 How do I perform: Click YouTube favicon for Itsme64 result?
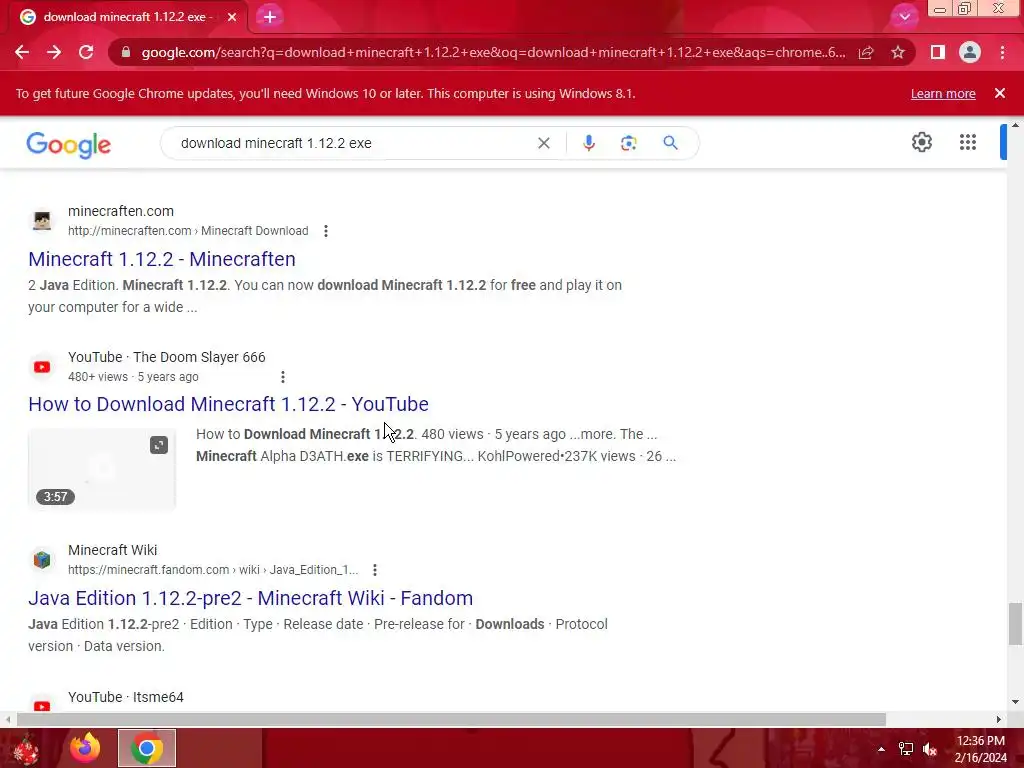click(x=42, y=706)
